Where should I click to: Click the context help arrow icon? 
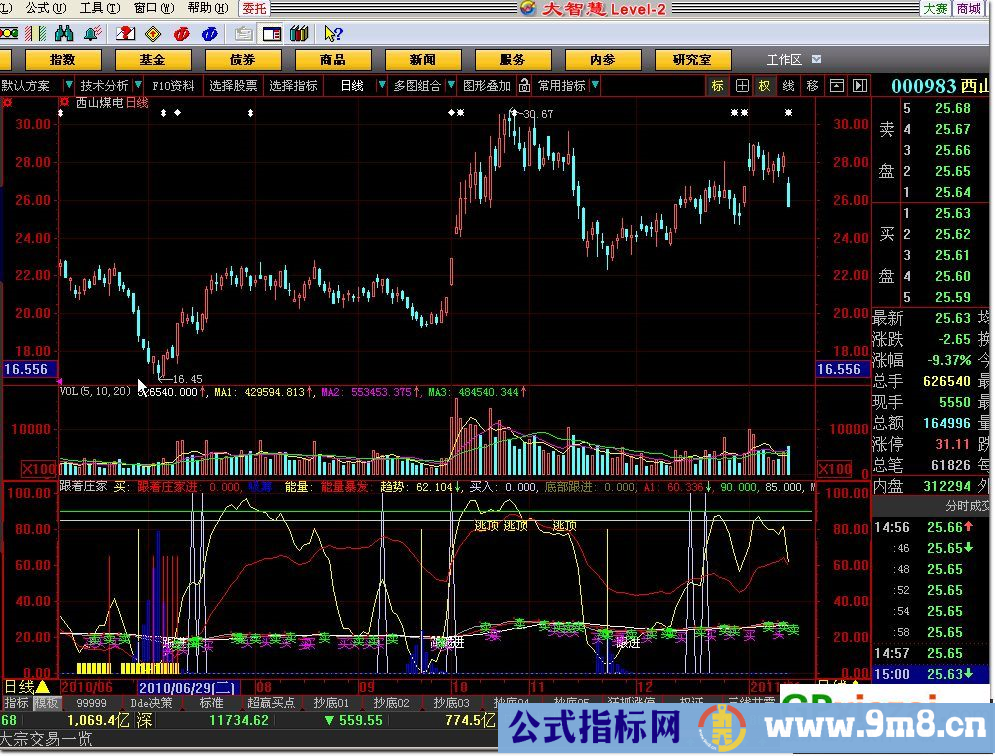tap(332, 35)
